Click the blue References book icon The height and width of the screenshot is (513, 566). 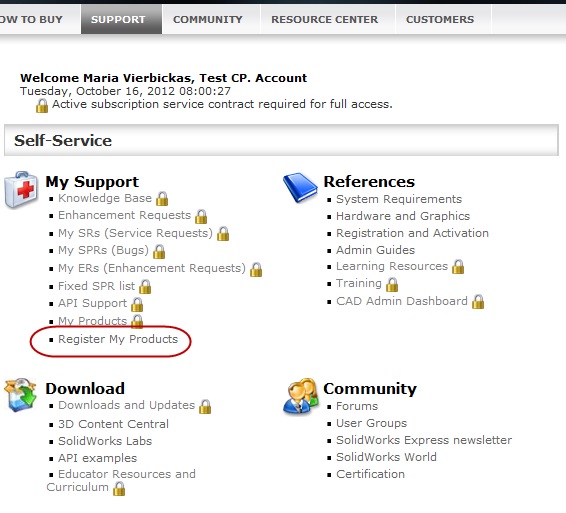point(300,188)
